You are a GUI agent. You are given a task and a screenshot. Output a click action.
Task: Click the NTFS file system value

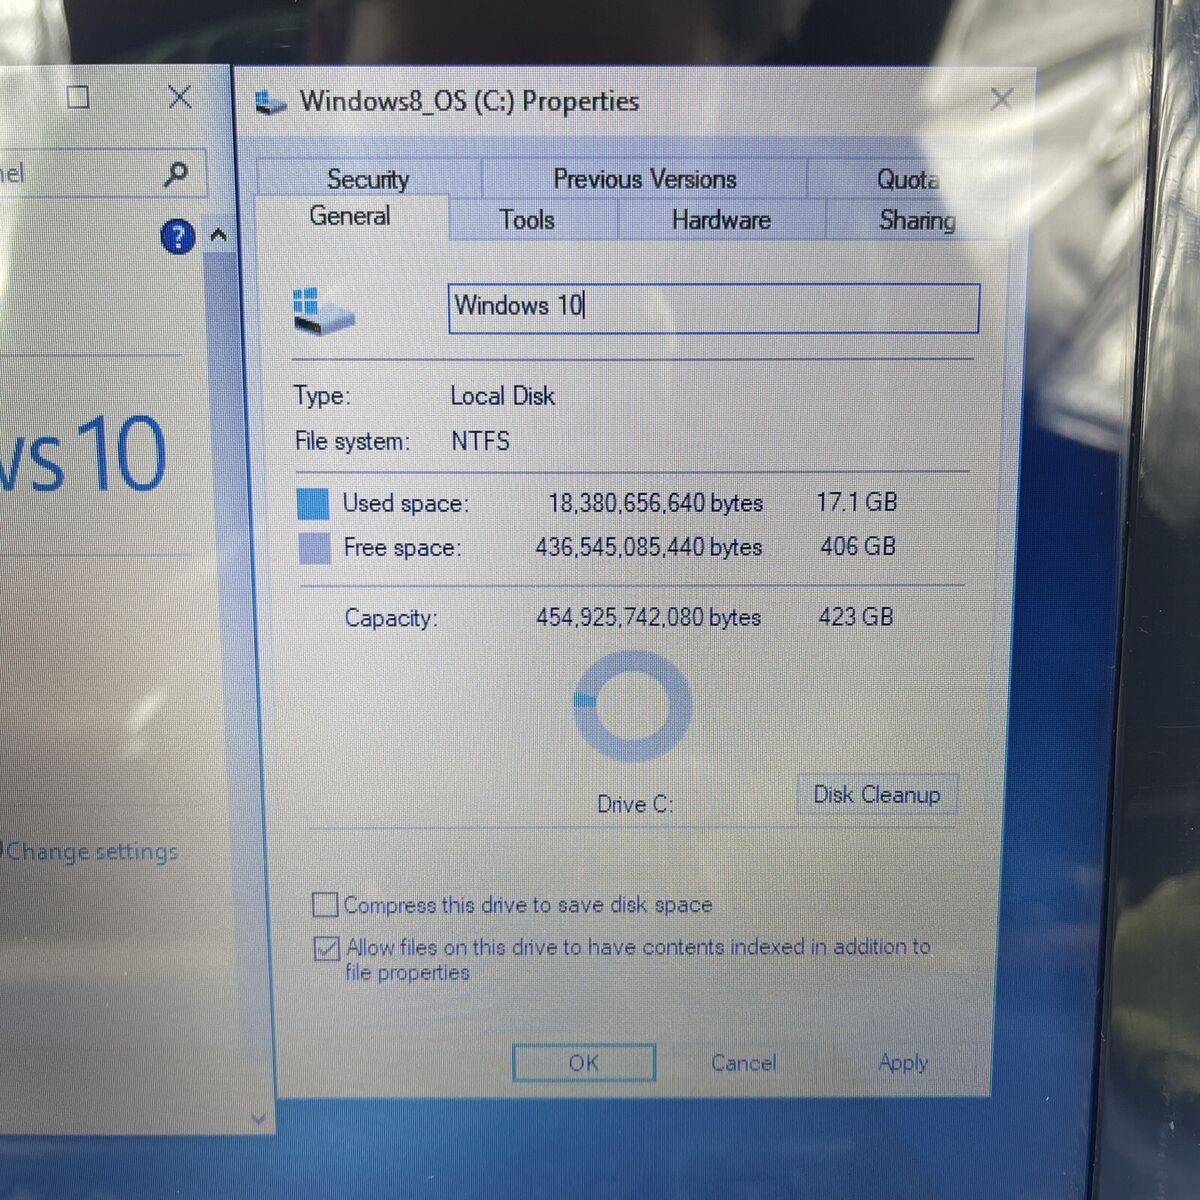pyautogui.click(x=480, y=441)
